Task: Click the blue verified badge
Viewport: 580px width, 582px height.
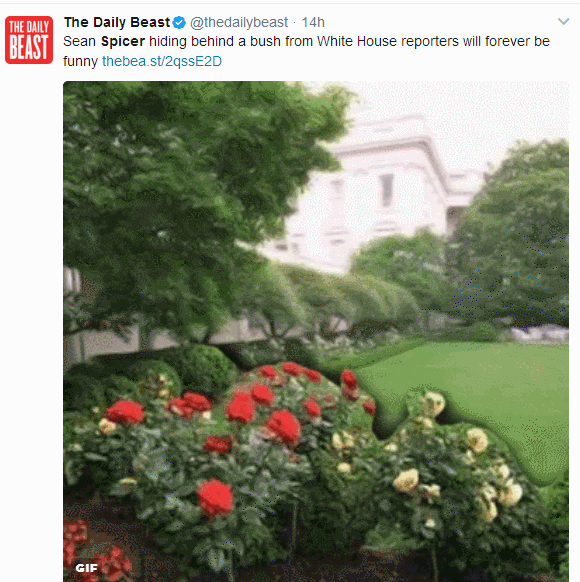Action: coord(180,23)
